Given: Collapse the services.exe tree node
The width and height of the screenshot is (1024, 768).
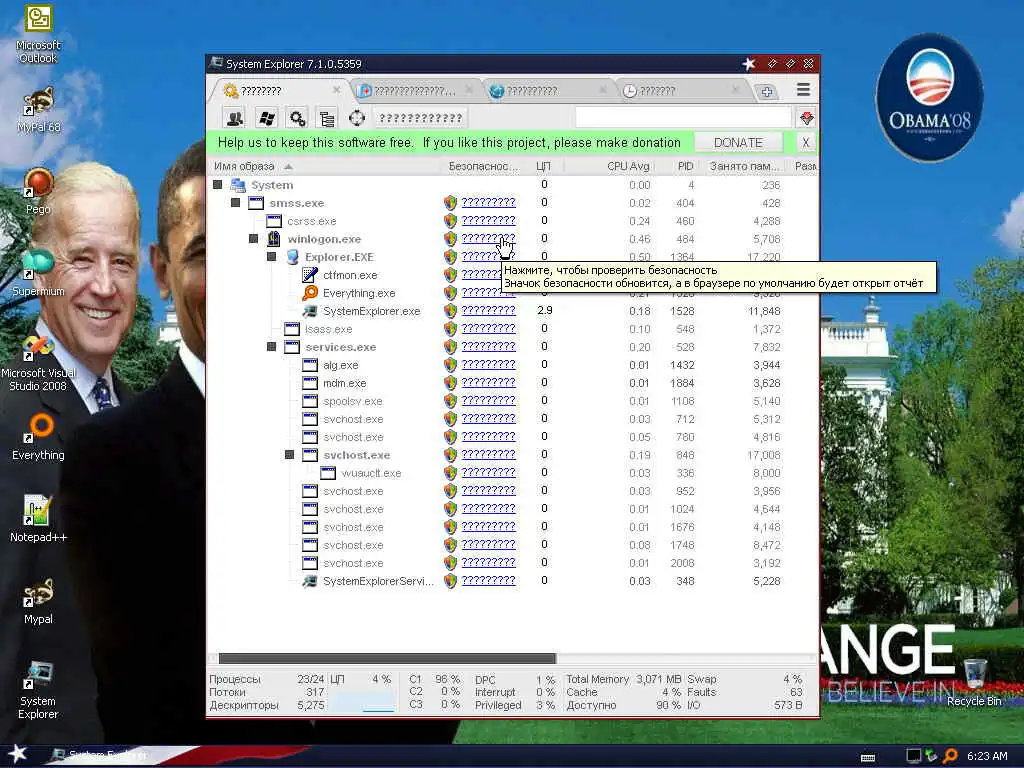Looking at the screenshot, I should tap(272, 347).
